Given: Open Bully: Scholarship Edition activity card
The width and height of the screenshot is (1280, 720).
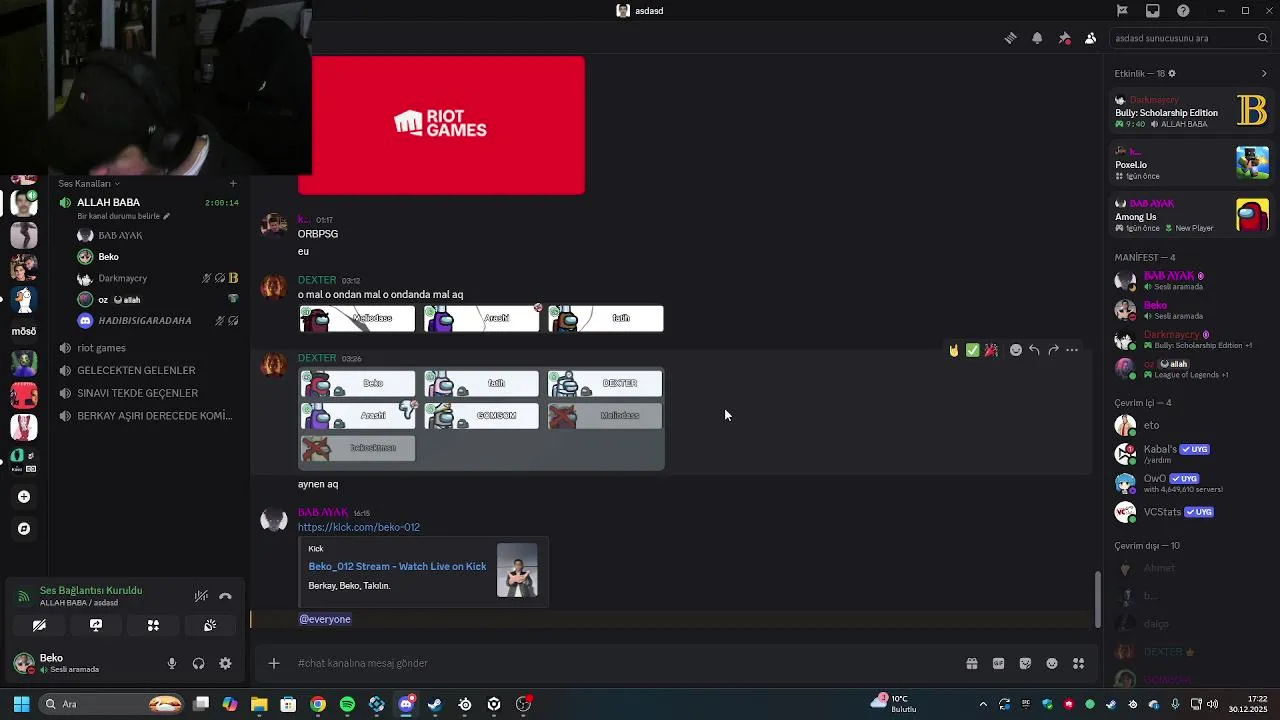Looking at the screenshot, I should (1192, 111).
